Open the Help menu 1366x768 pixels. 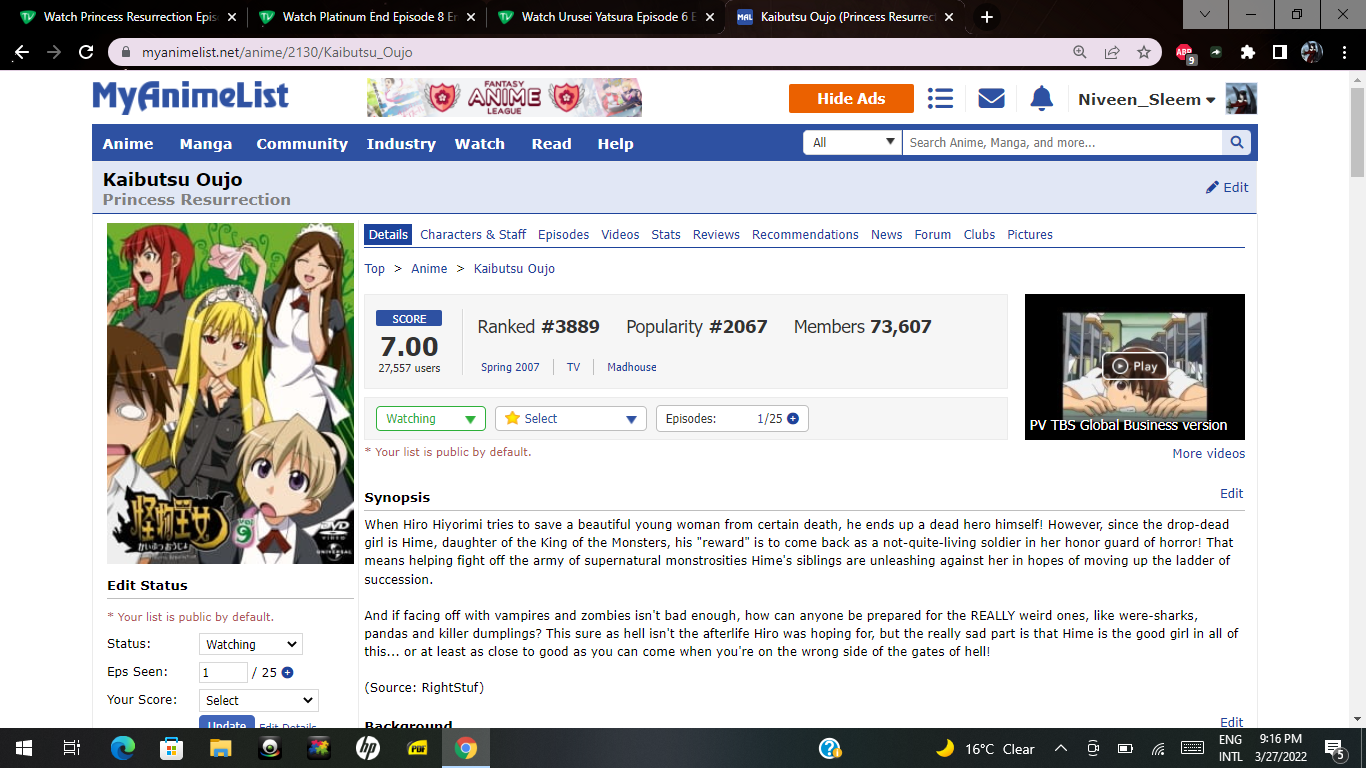pyautogui.click(x=616, y=144)
